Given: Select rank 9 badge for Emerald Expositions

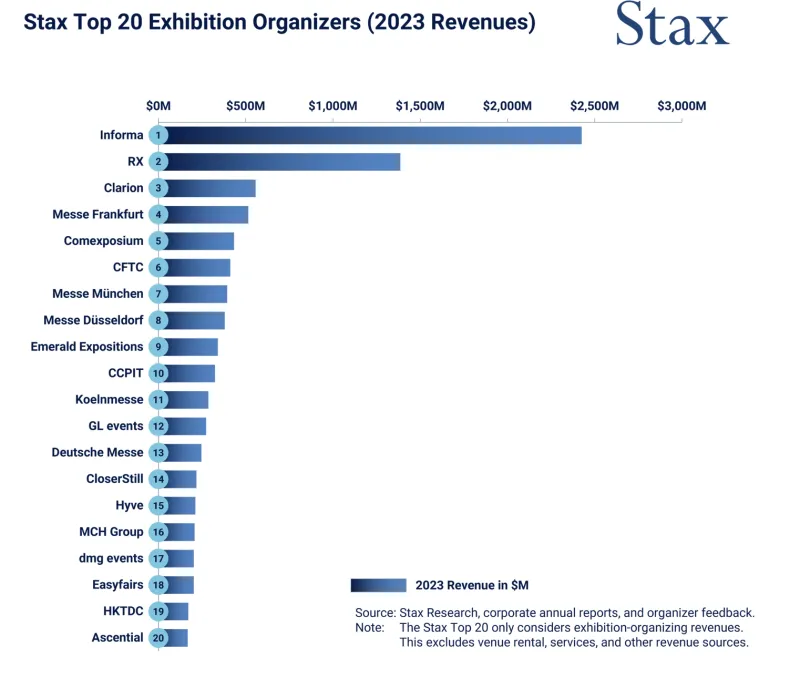Looking at the screenshot, I should pyautogui.click(x=158, y=347).
